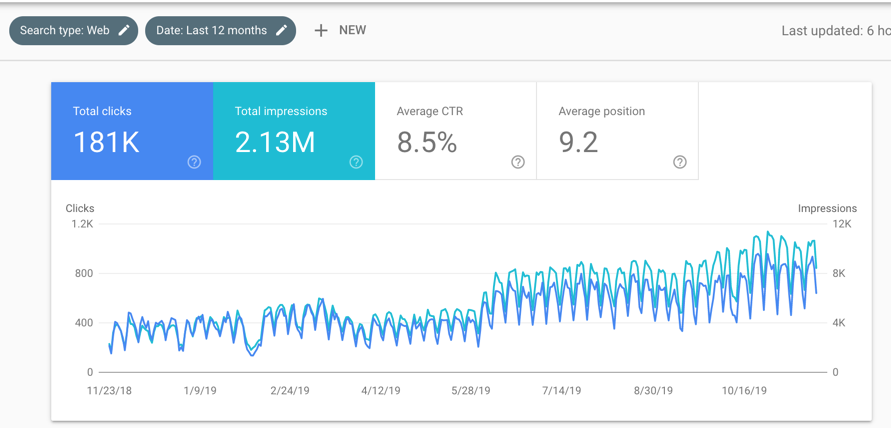Show help for Average CTR metric
Viewport: 891px width, 428px height.
518,162
